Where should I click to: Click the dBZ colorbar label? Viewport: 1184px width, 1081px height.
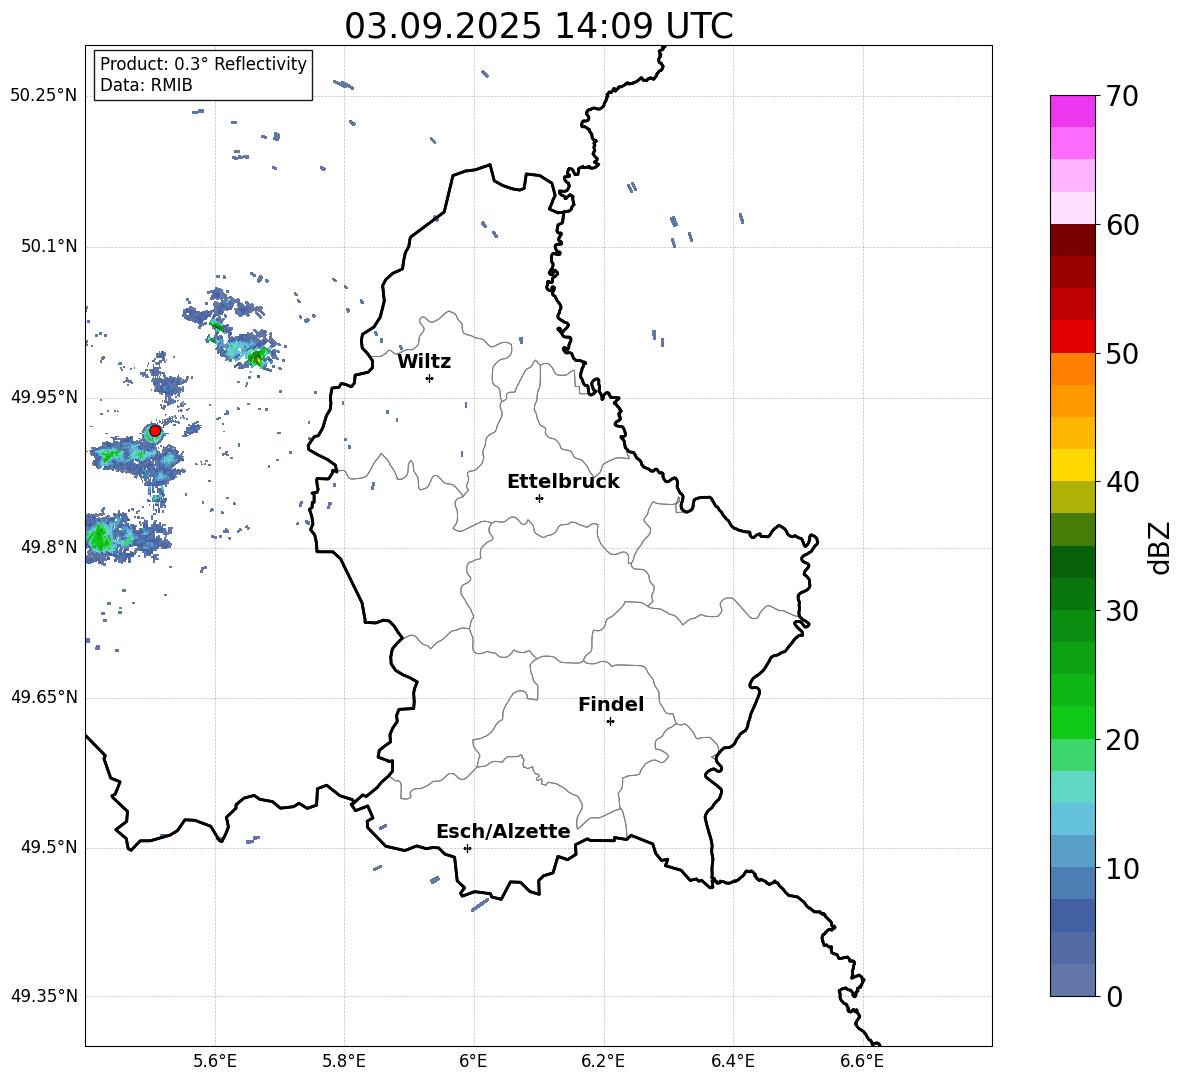[1160, 547]
